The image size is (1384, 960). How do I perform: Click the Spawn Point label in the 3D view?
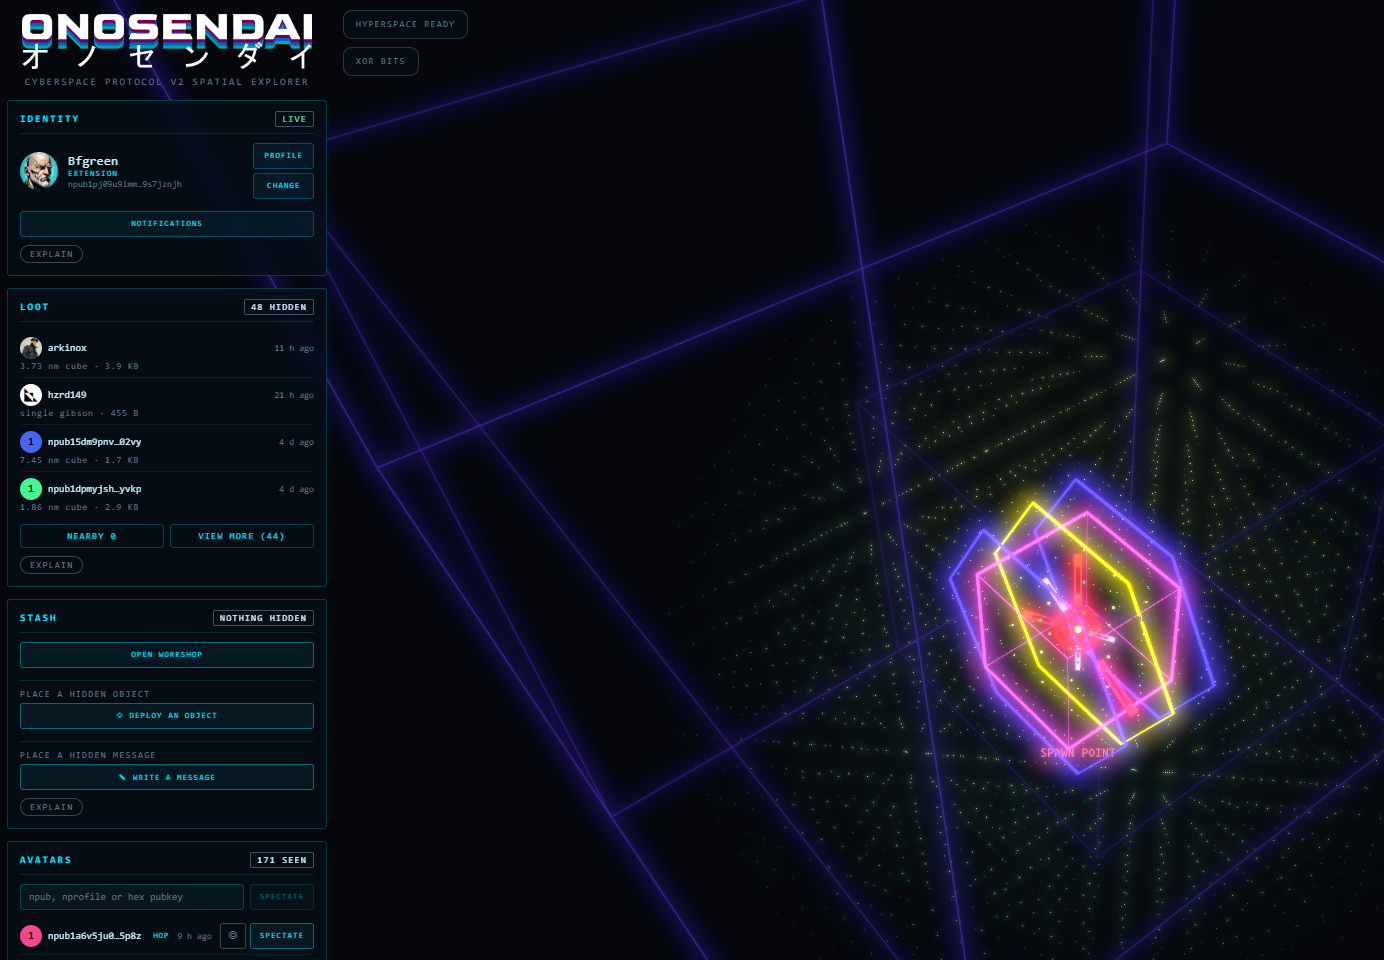click(1078, 753)
